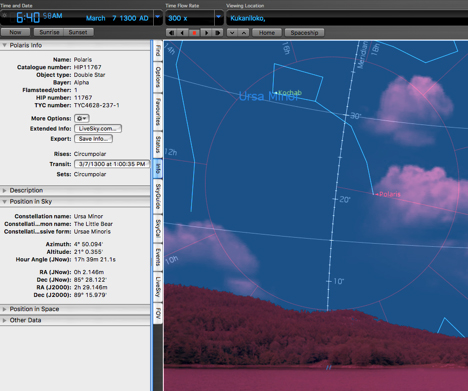Expand the Description section

5,190
